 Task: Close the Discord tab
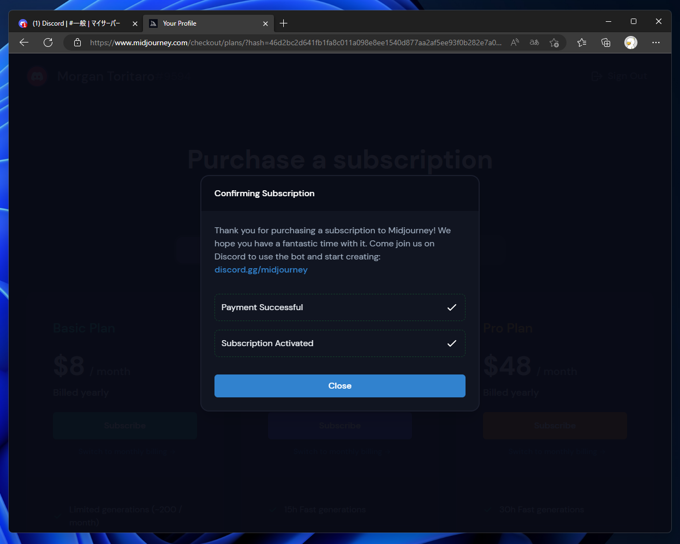135,24
